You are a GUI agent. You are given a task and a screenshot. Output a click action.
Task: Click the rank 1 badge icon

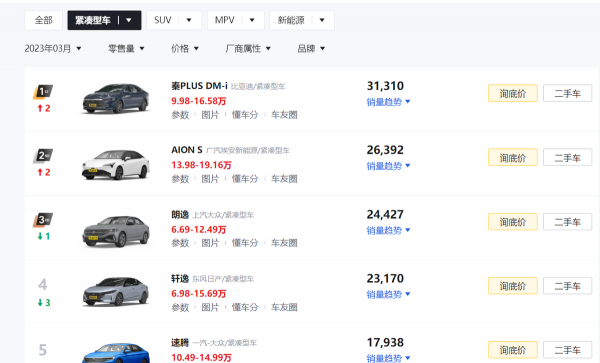pos(43,92)
